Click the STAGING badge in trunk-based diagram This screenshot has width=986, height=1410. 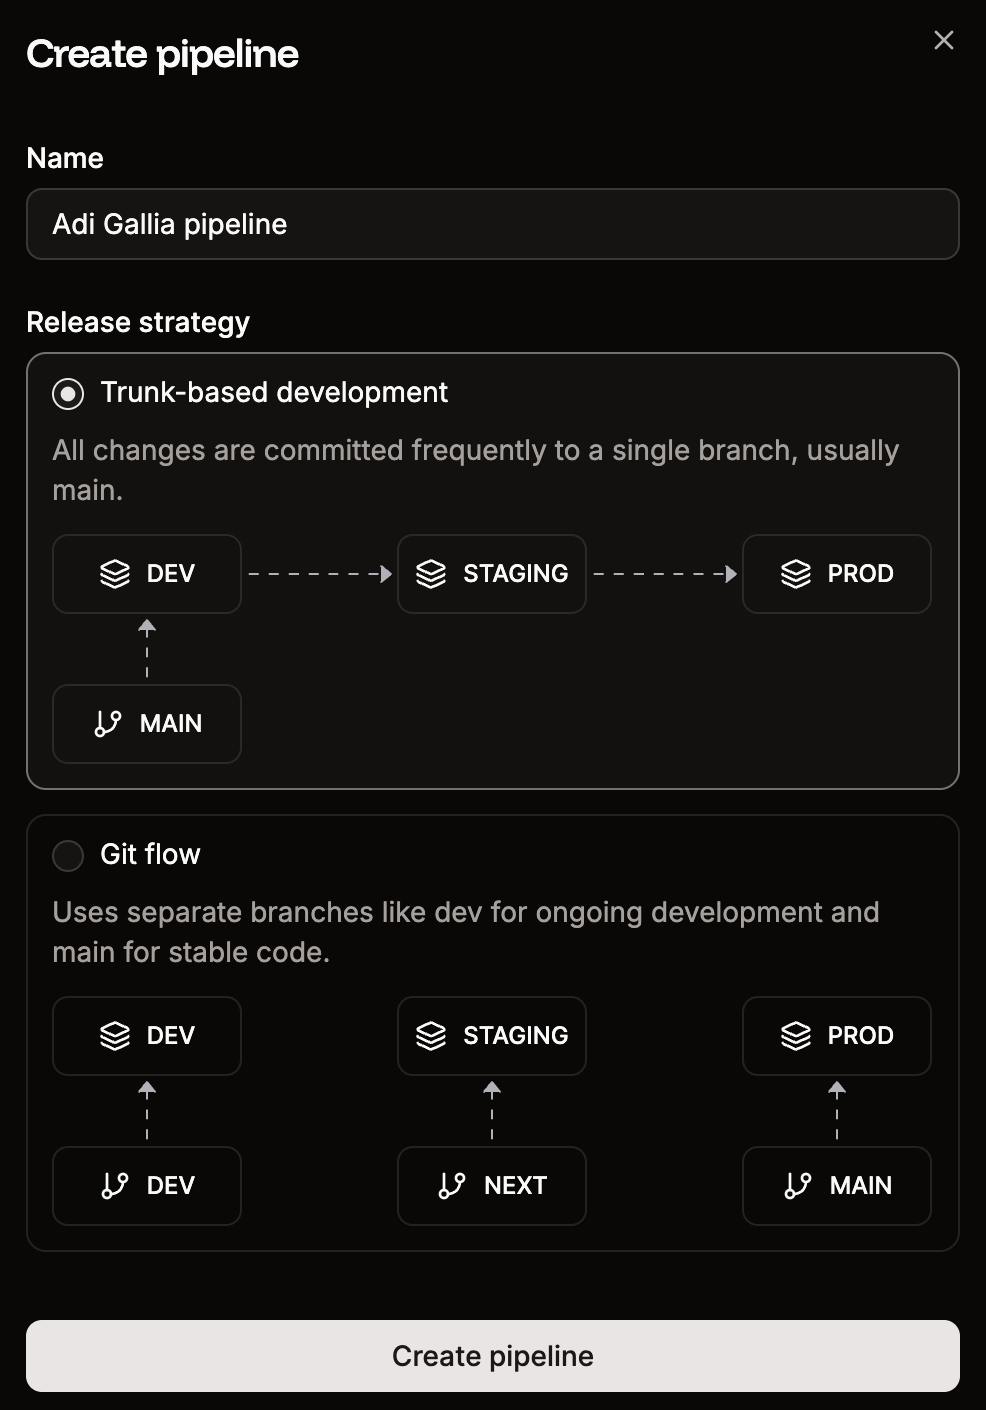click(x=491, y=573)
